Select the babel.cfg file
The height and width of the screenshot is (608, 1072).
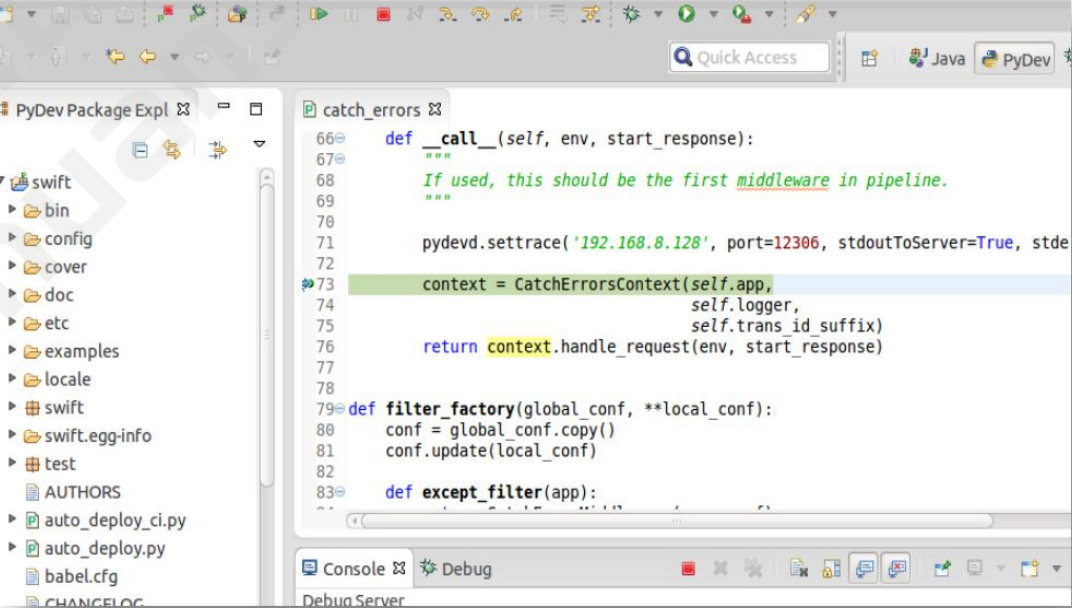pyautogui.click(x=72, y=577)
